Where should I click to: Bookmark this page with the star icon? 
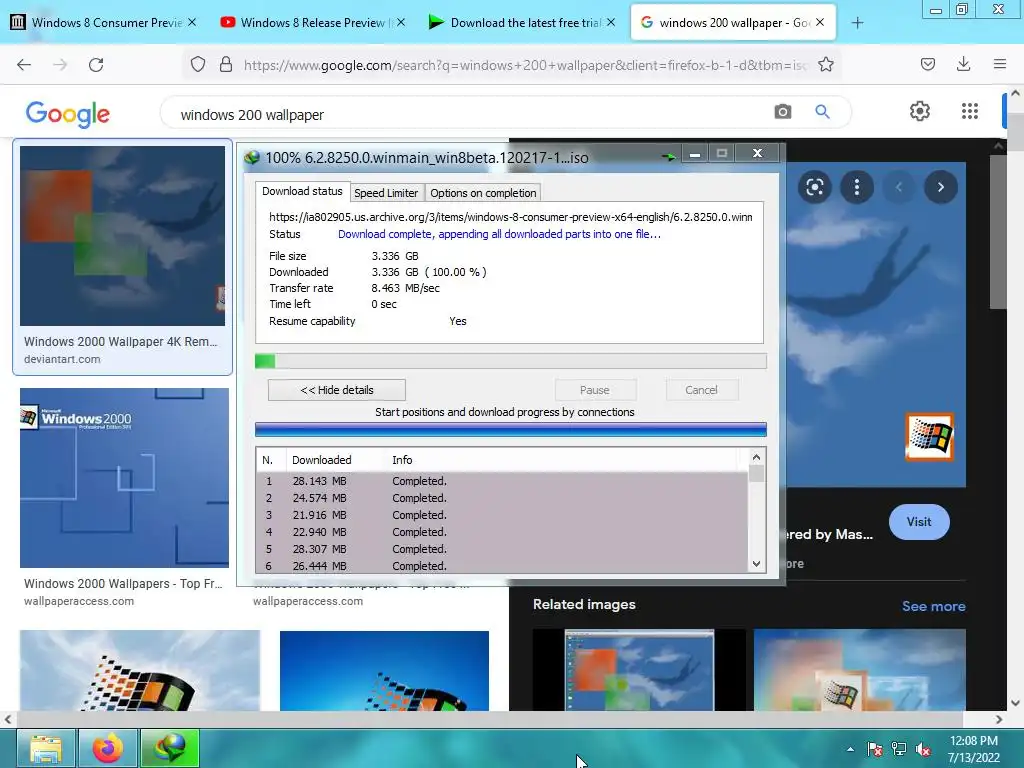(x=825, y=64)
